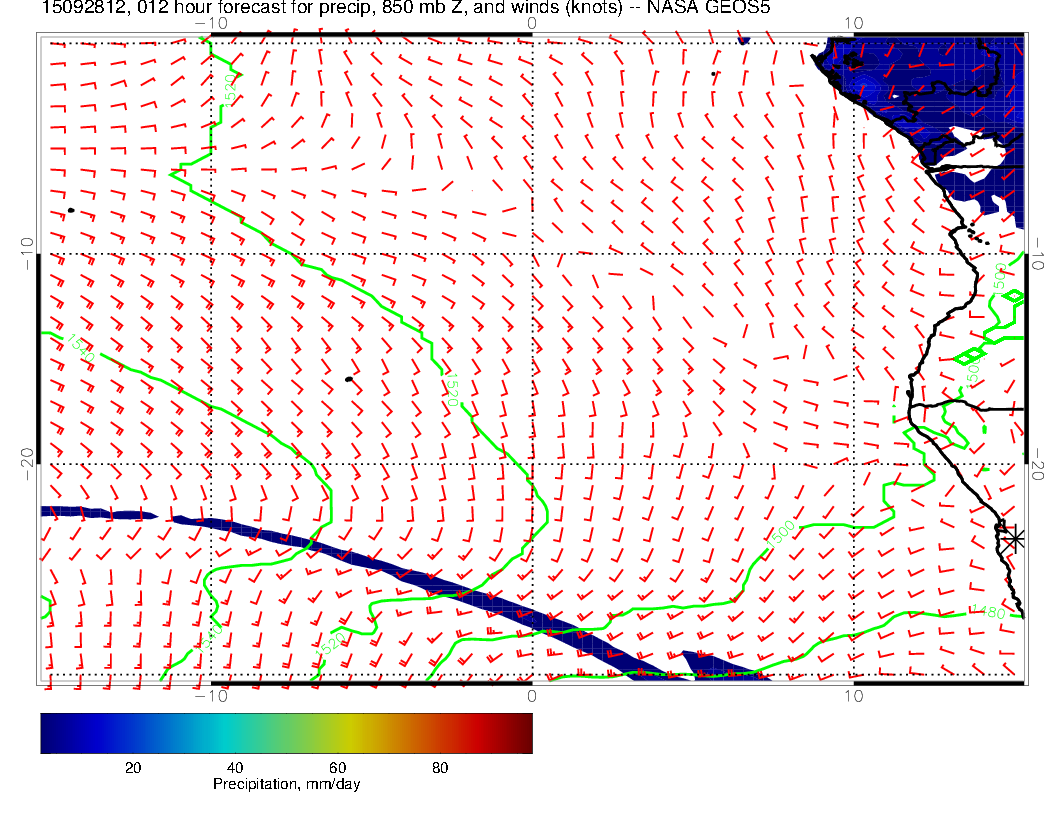1056x816 pixels.
Task: Click the colorbar tick label 20
Action: click(132, 768)
